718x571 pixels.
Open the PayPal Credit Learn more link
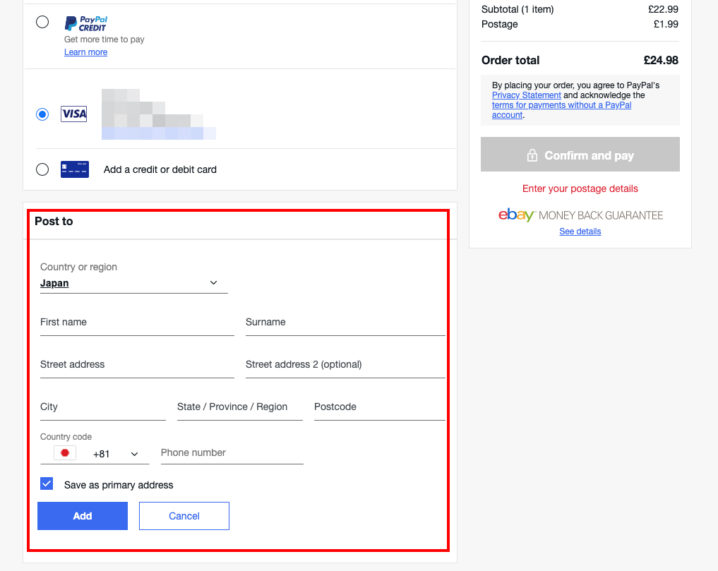(86, 52)
